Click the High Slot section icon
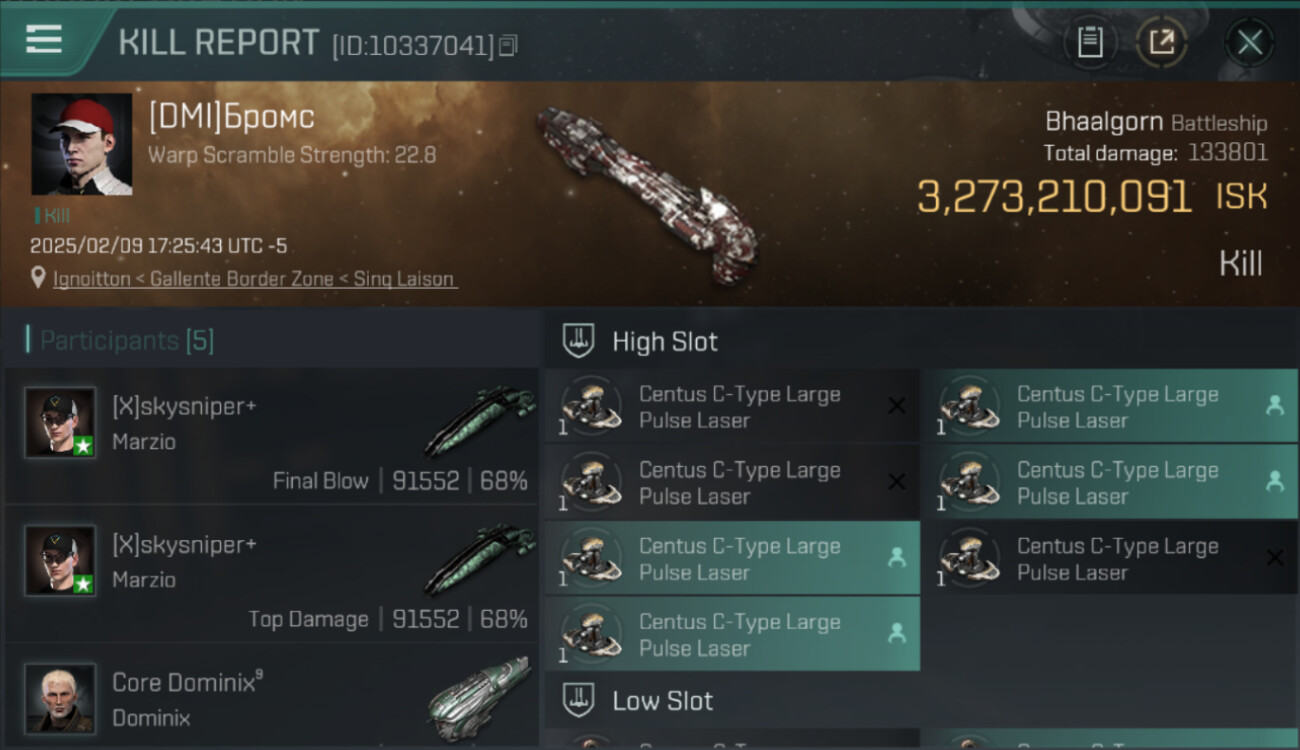The image size is (1300, 750). click(579, 341)
